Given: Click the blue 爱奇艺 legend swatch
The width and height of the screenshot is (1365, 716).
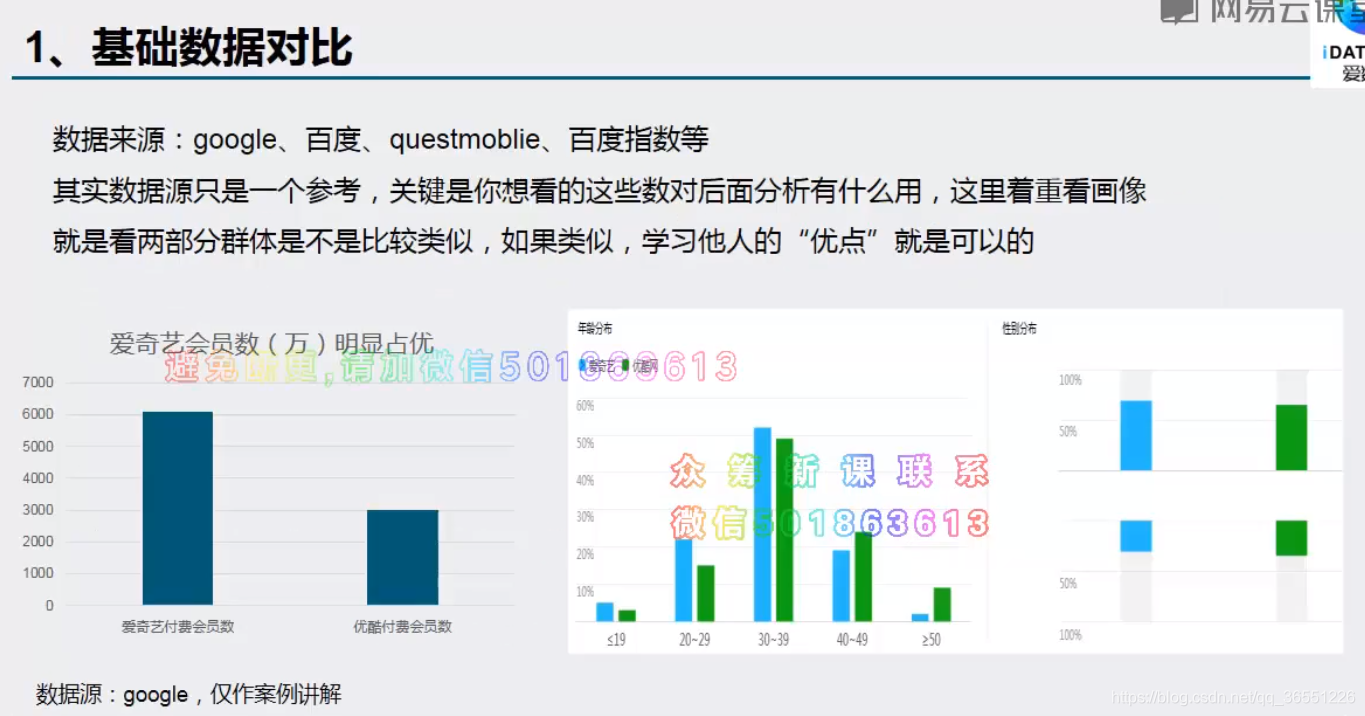Looking at the screenshot, I should pos(583,366).
